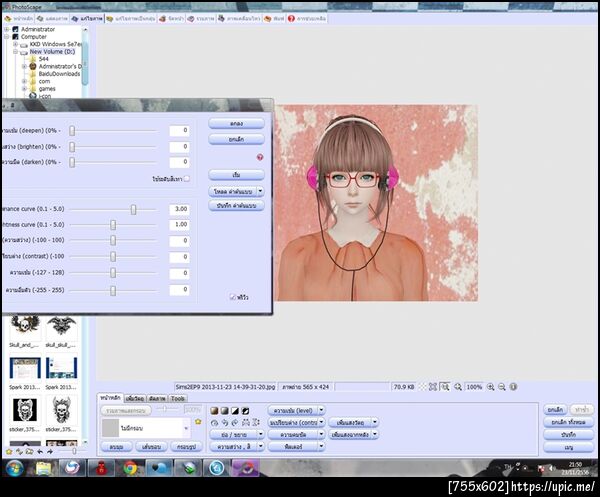Click the save preset button in dialog
Viewport: 600px width, 497px height.
pos(236,205)
